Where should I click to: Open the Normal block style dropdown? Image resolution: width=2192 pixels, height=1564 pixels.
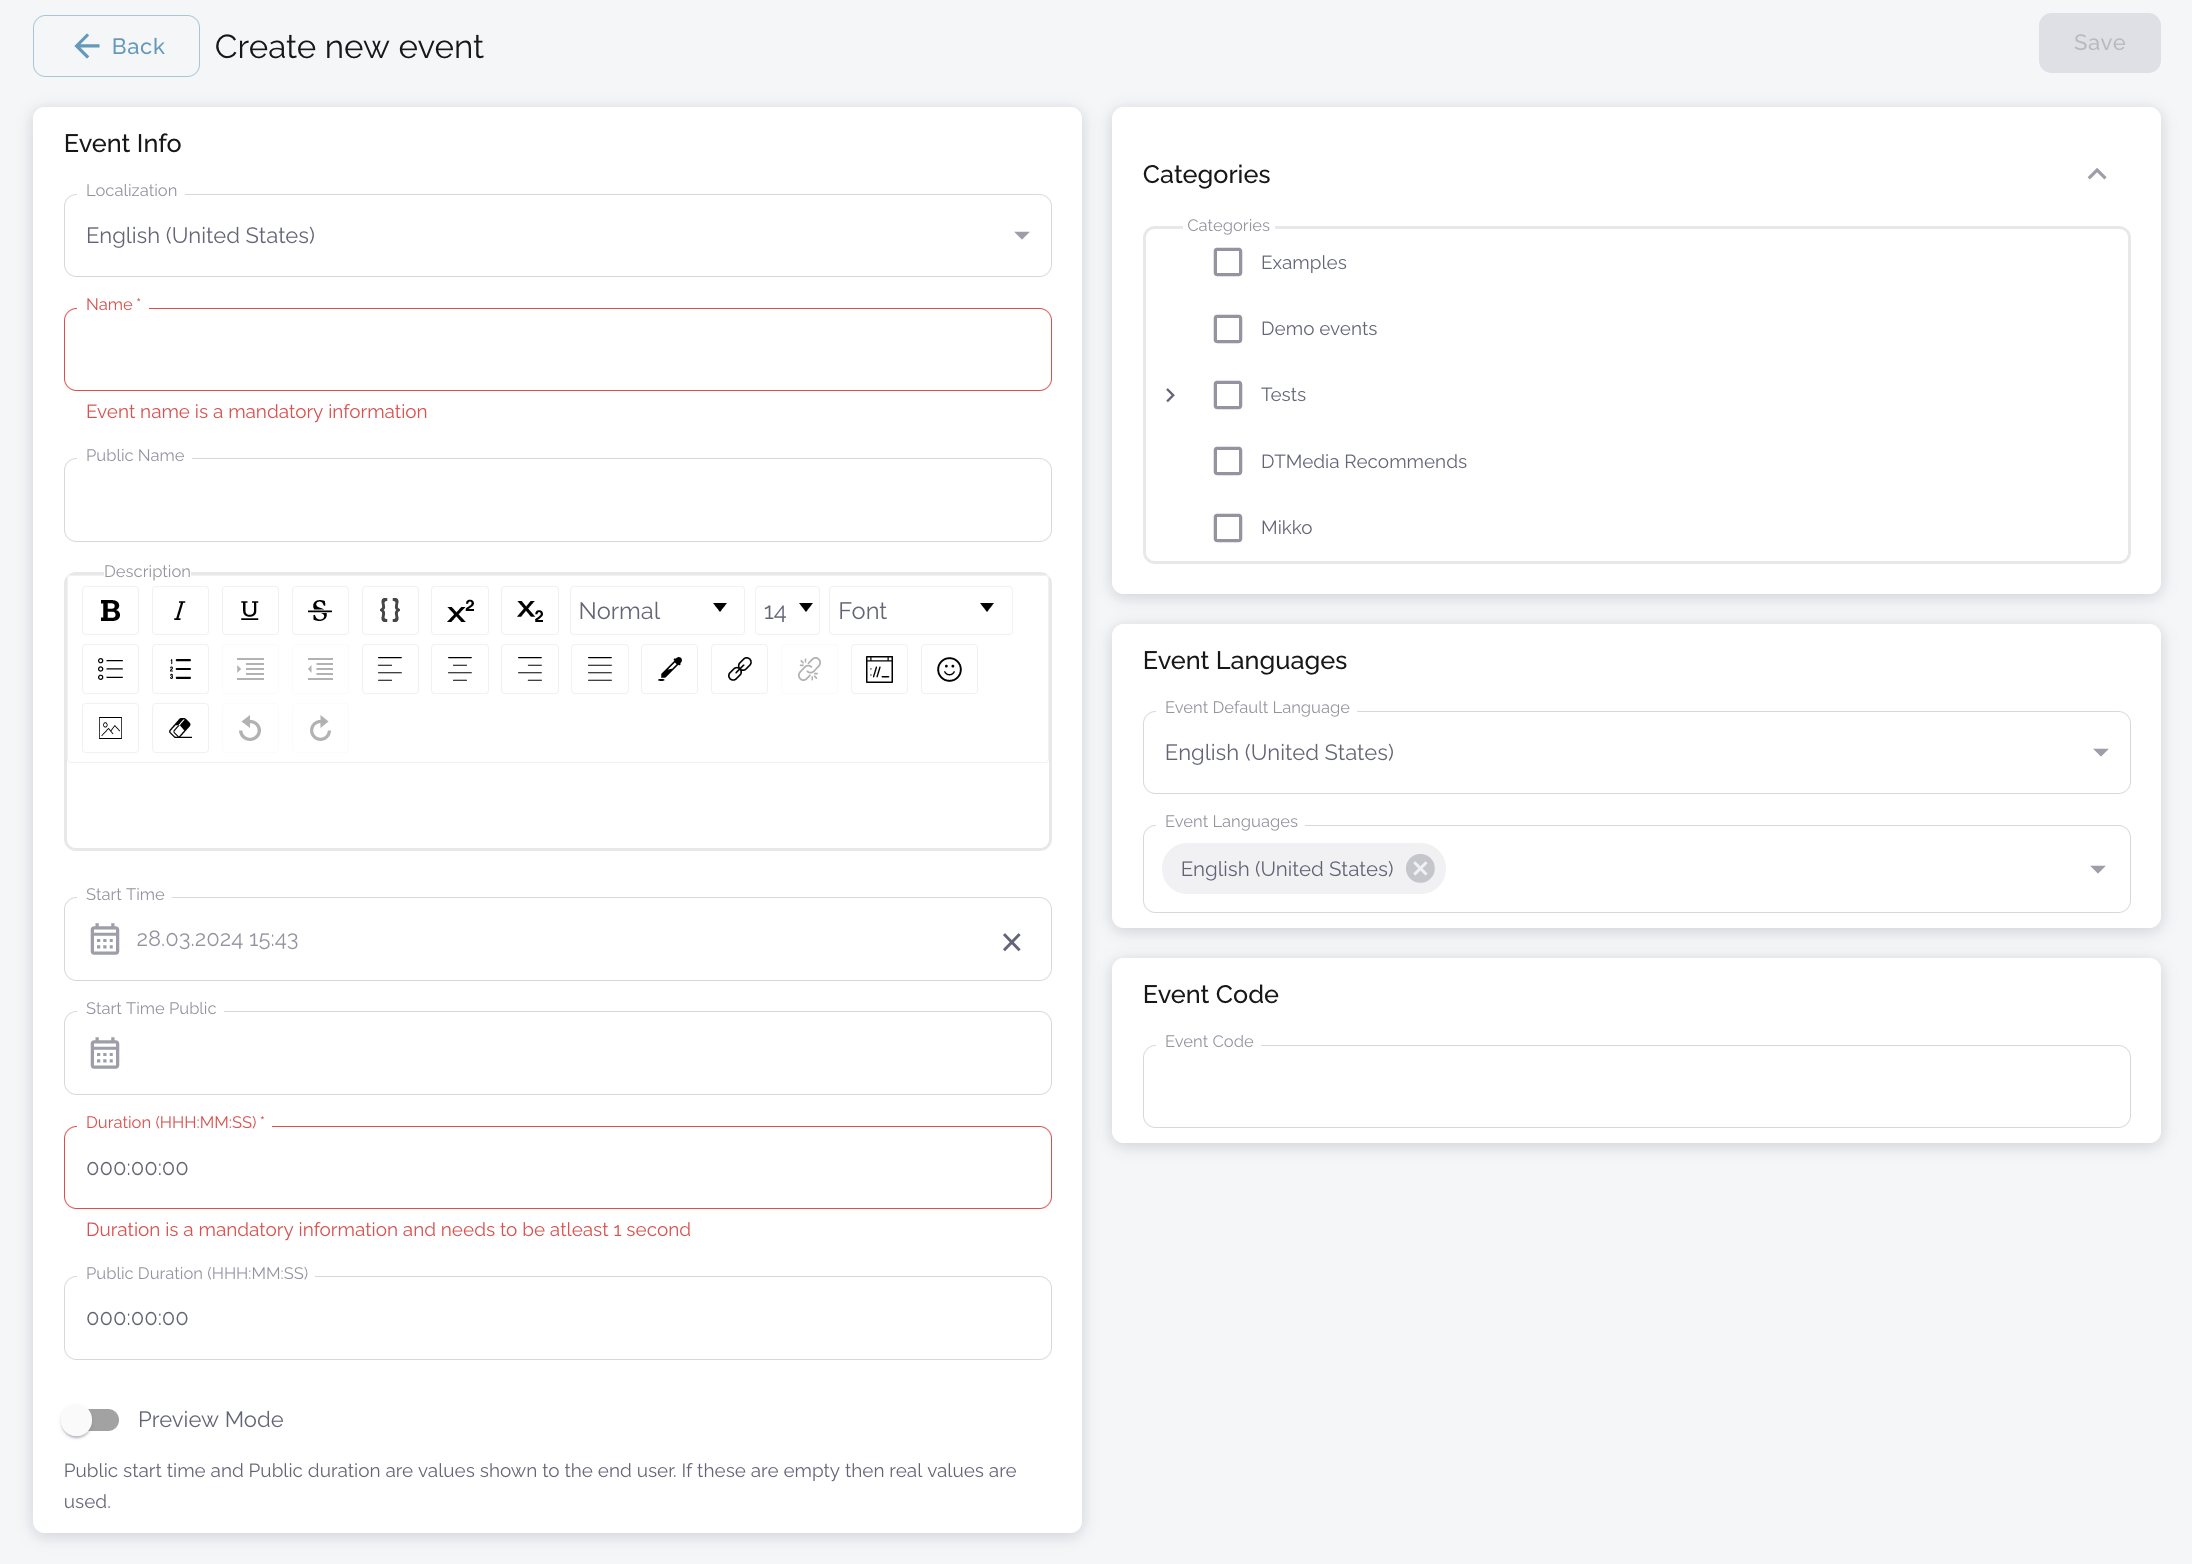[656, 610]
